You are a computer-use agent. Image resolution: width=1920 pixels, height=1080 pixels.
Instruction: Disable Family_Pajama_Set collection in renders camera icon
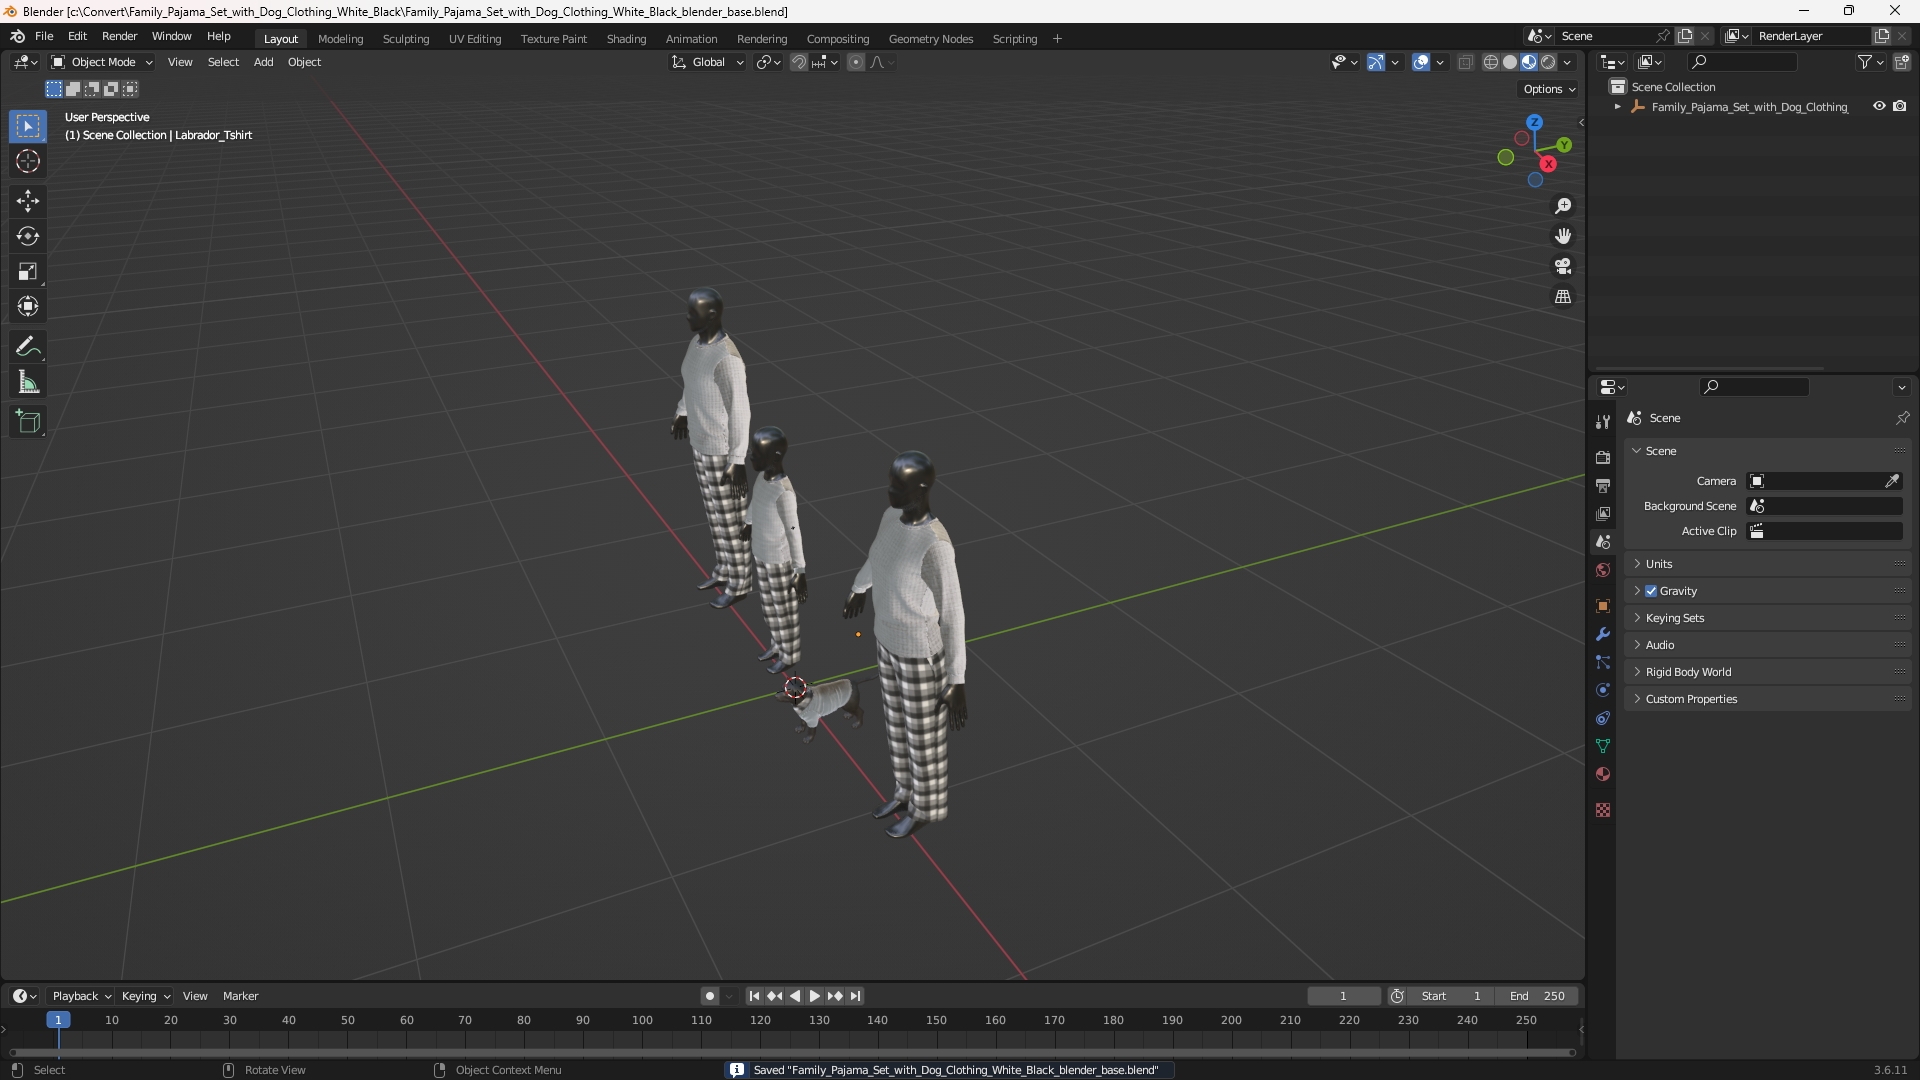pyautogui.click(x=1900, y=106)
